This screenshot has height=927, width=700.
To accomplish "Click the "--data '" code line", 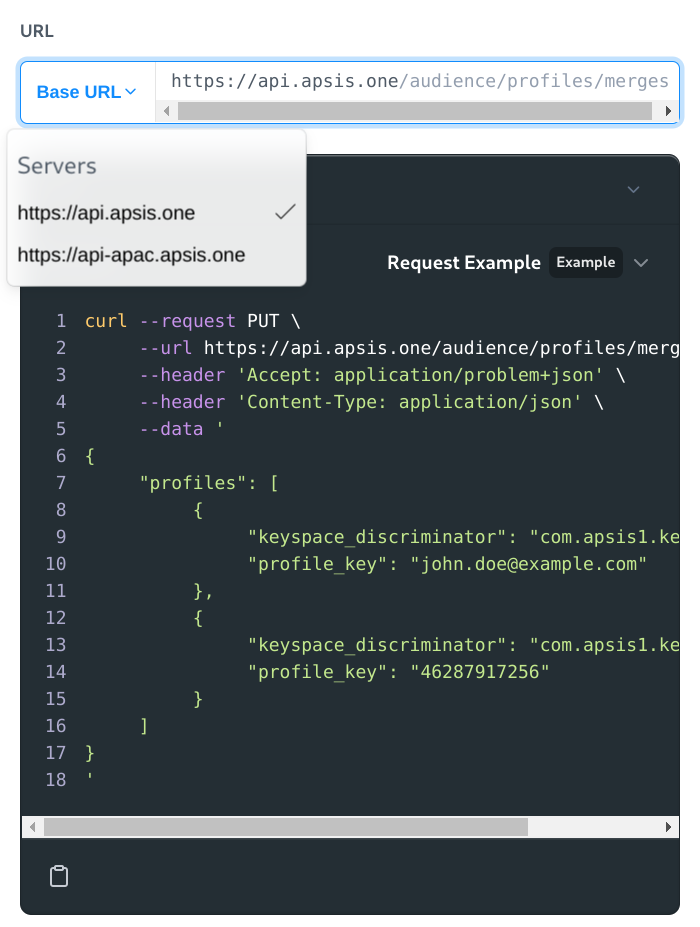I will [x=182, y=429].
